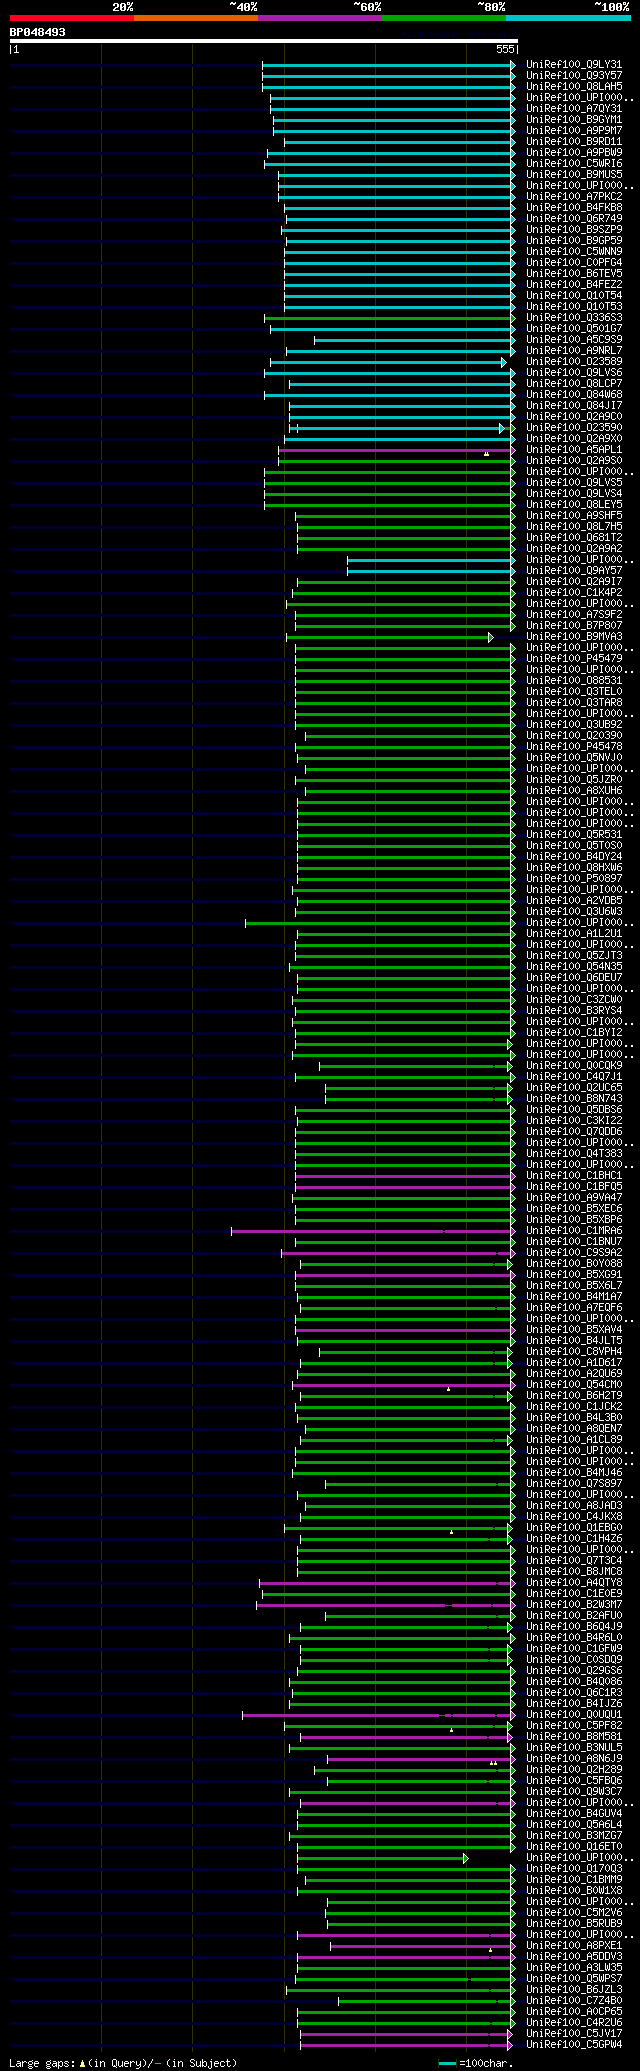
Task: Click the green ~80% identity legend bar
Action: tap(444, 18)
